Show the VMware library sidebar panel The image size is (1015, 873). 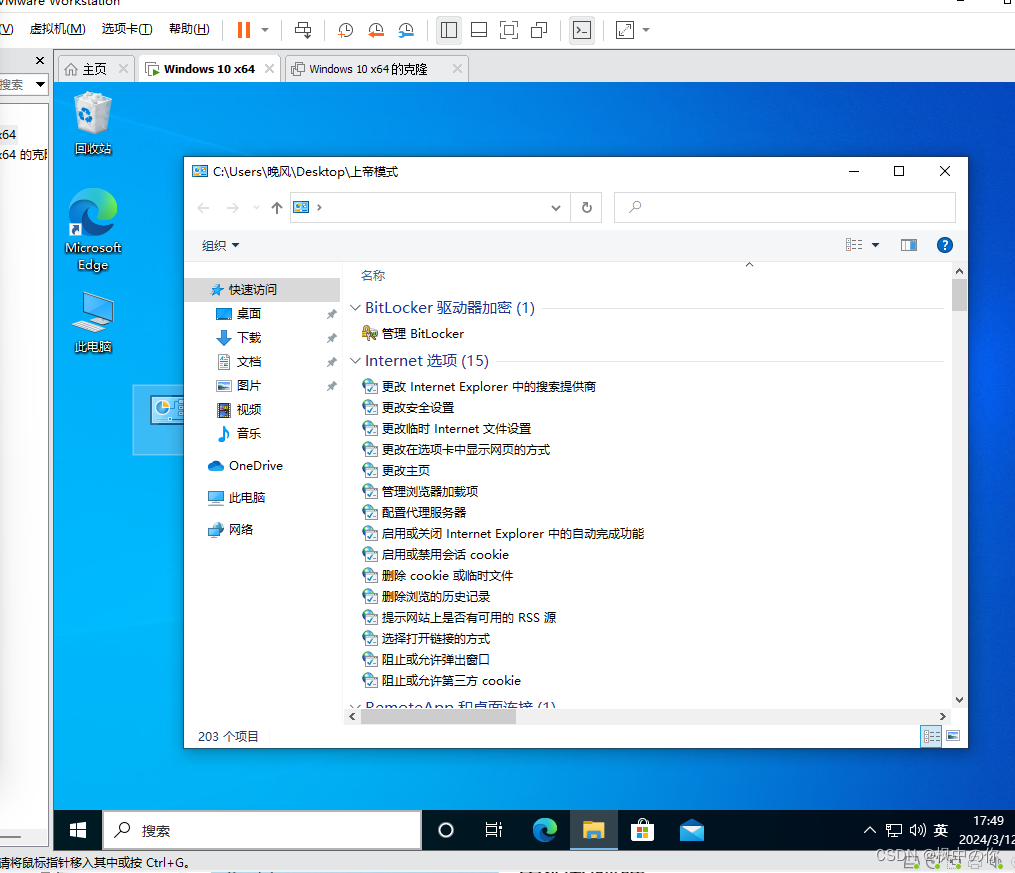[x=448, y=30]
